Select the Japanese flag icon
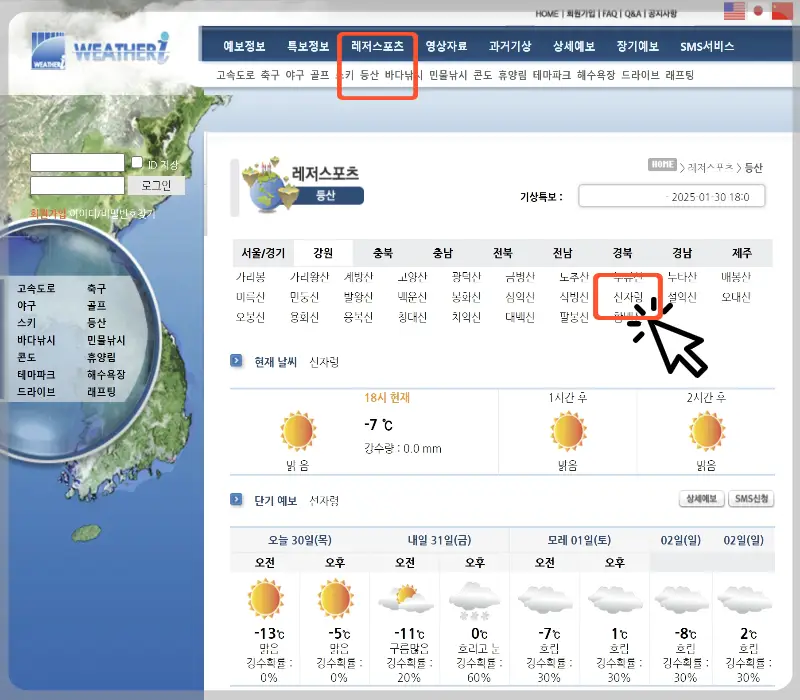The width and height of the screenshot is (800, 700). [757, 11]
